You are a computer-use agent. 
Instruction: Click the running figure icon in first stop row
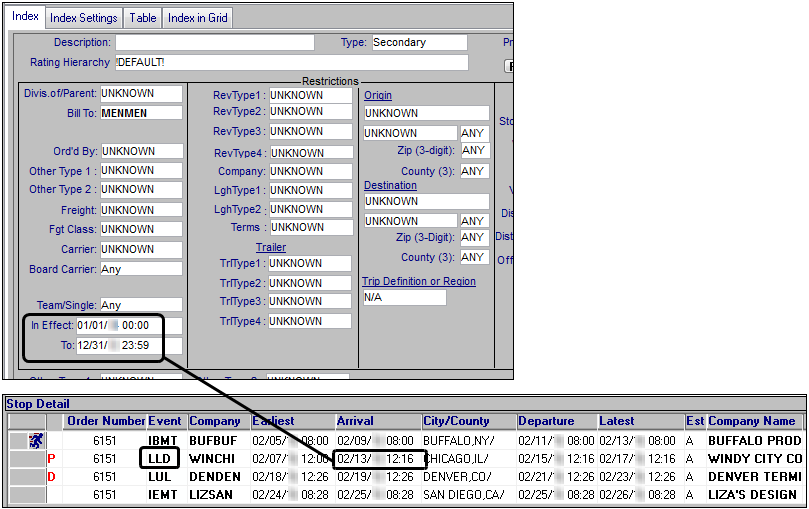click(x=36, y=441)
